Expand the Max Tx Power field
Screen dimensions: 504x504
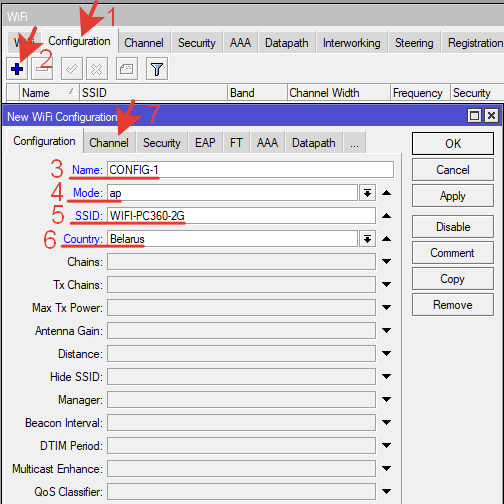(386, 307)
